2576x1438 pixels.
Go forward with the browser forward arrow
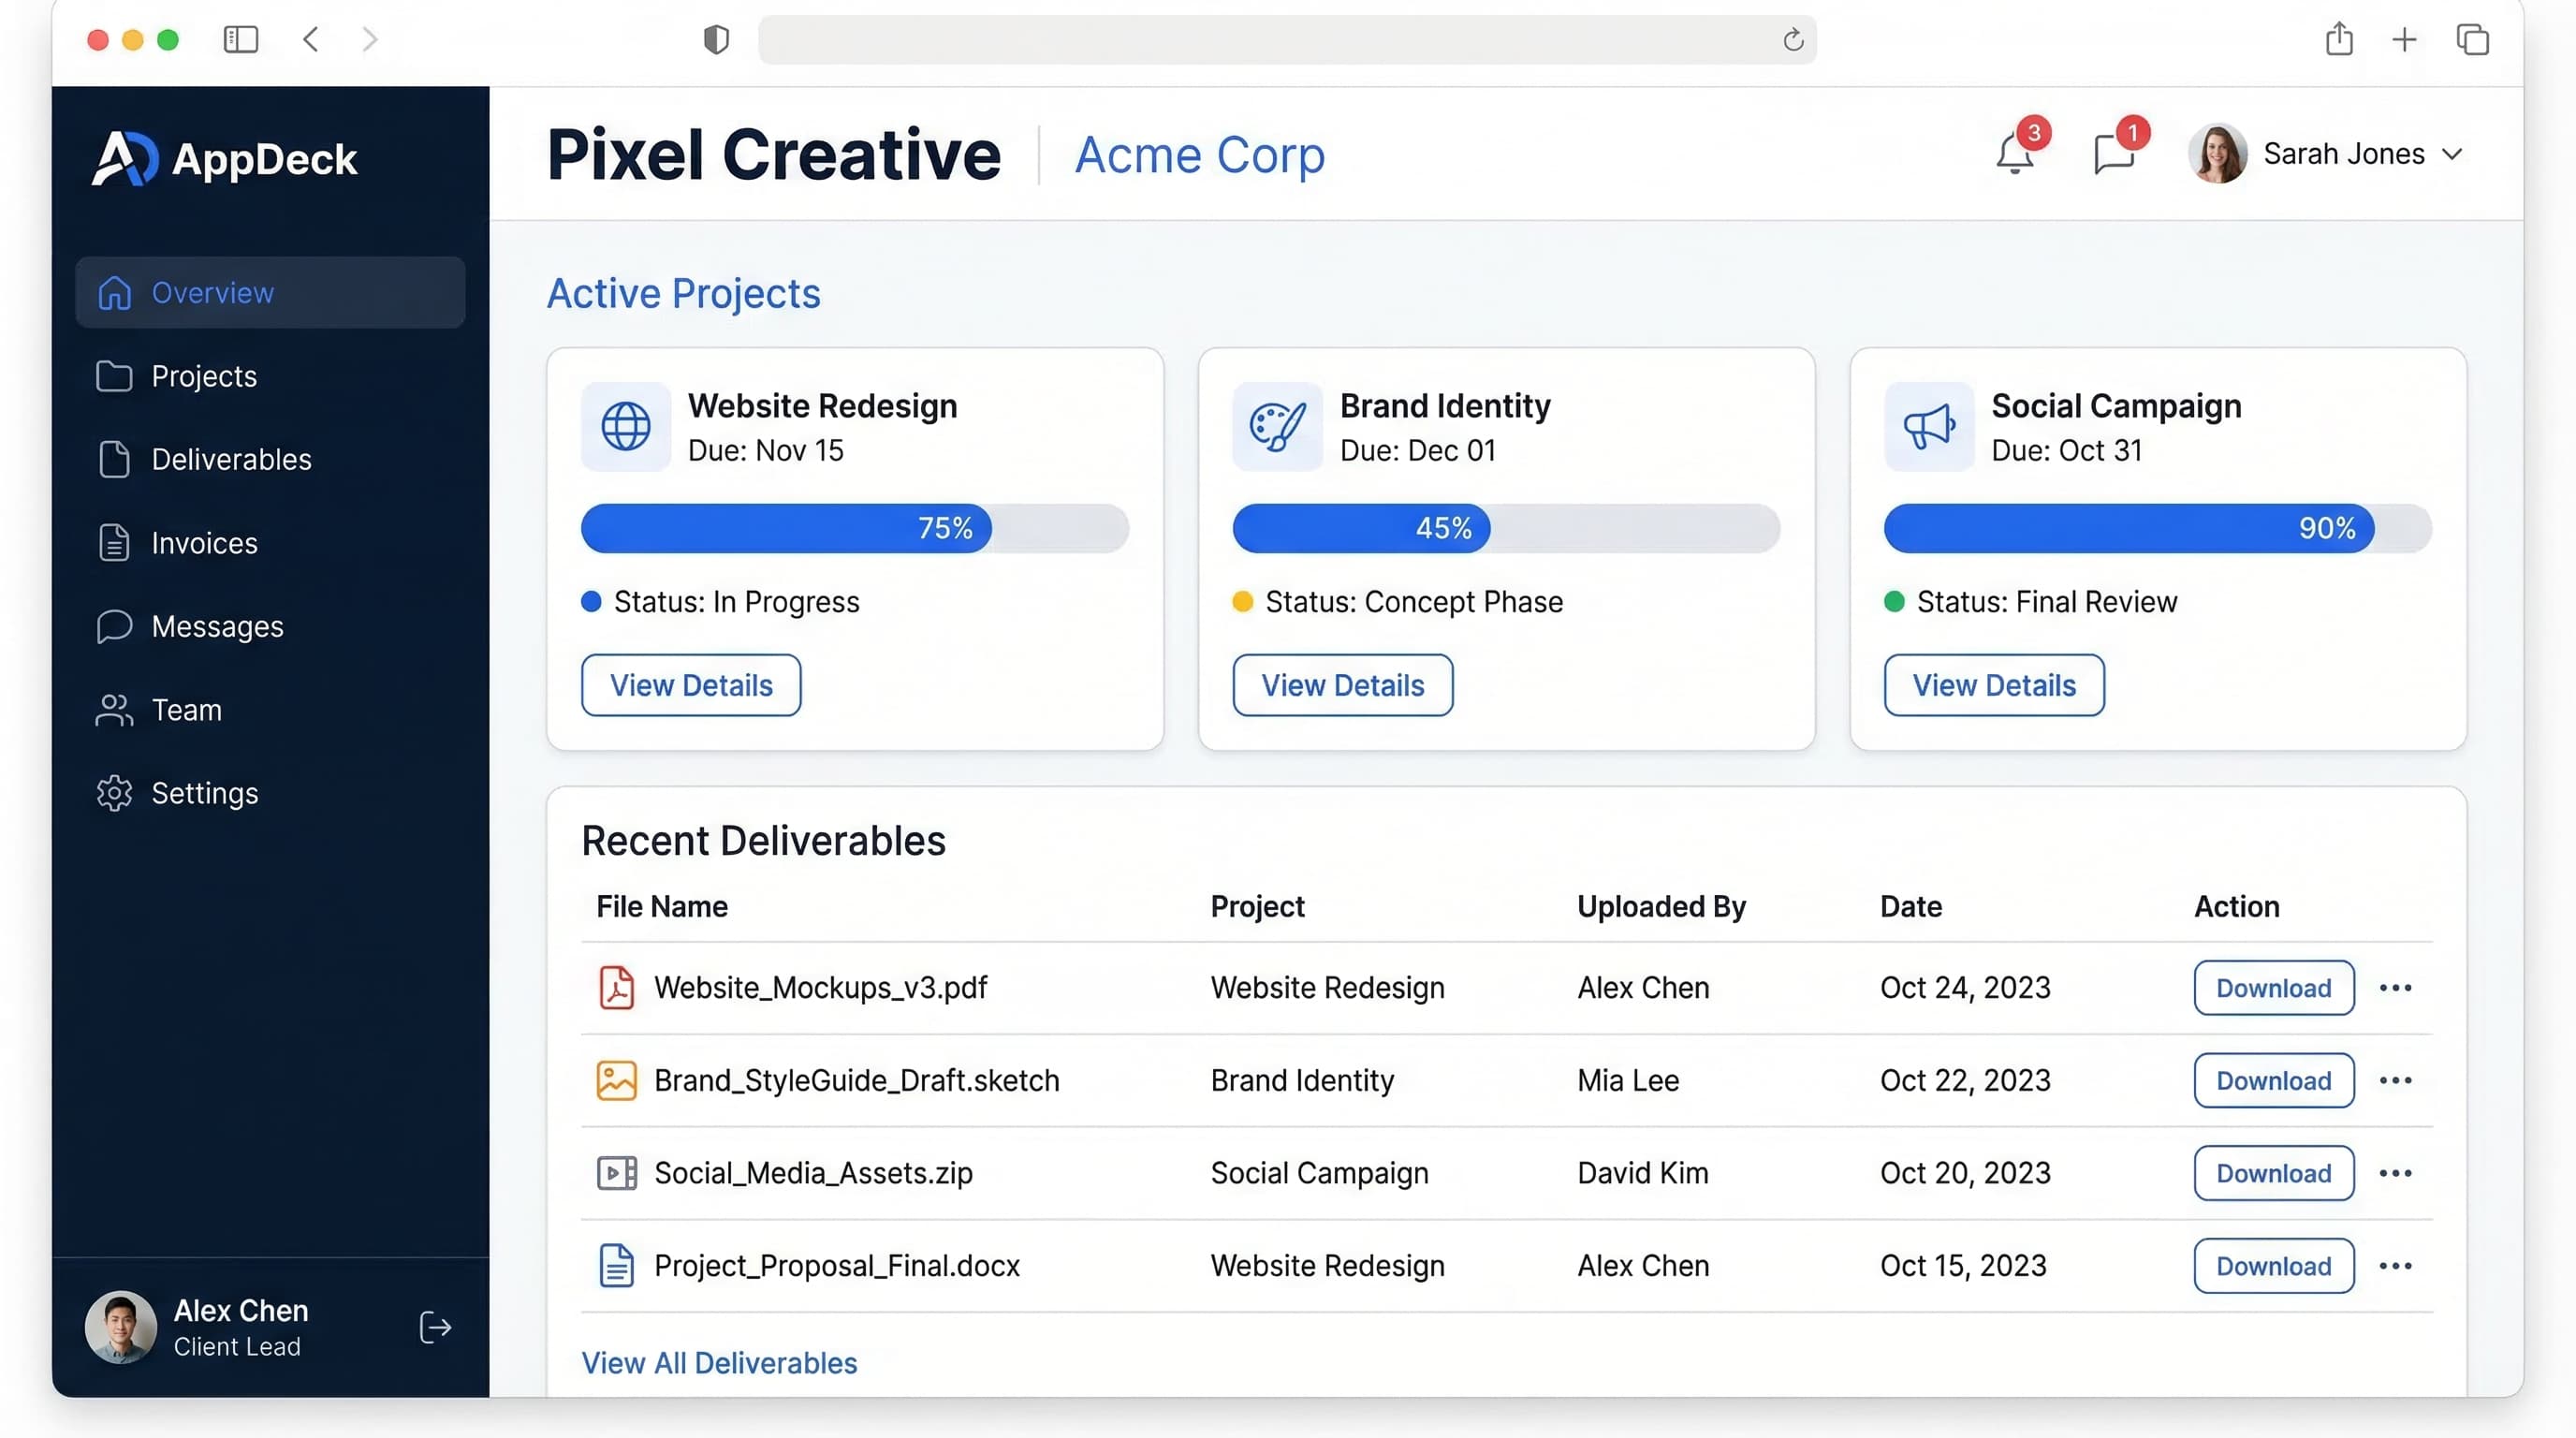(370, 39)
